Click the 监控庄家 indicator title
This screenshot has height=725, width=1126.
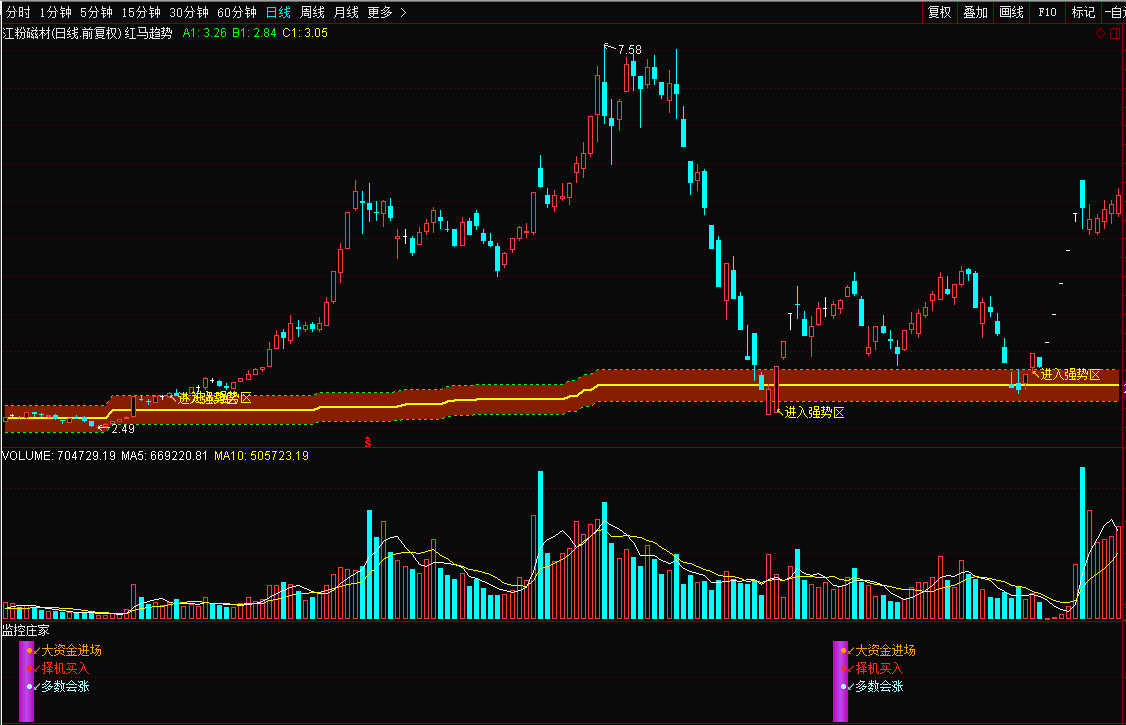[26, 630]
